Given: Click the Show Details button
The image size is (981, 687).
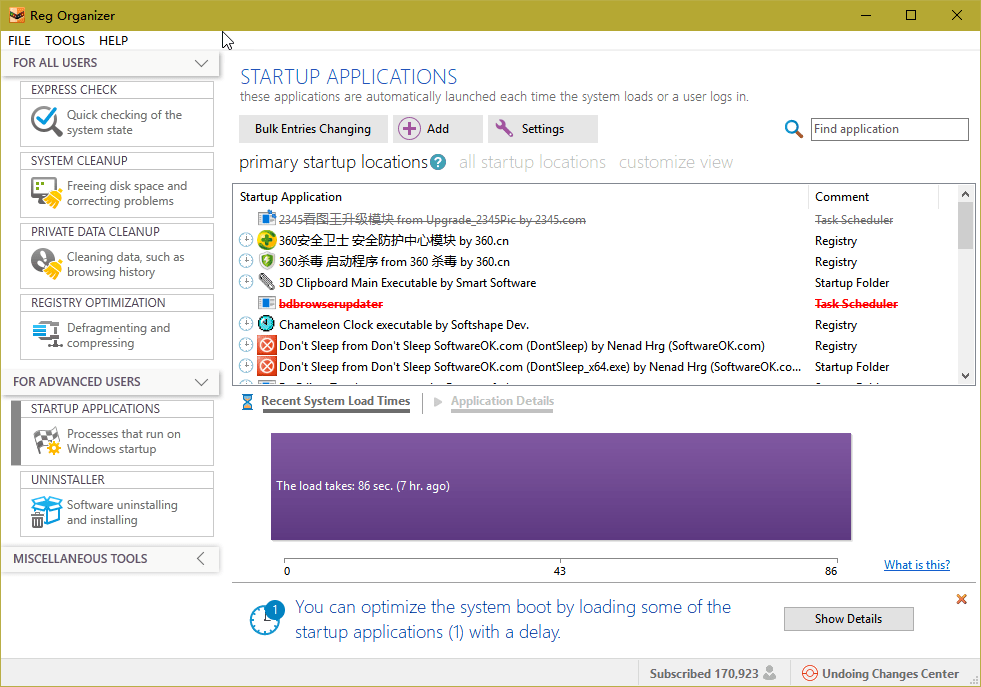Looking at the screenshot, I should tap(848, 619).
